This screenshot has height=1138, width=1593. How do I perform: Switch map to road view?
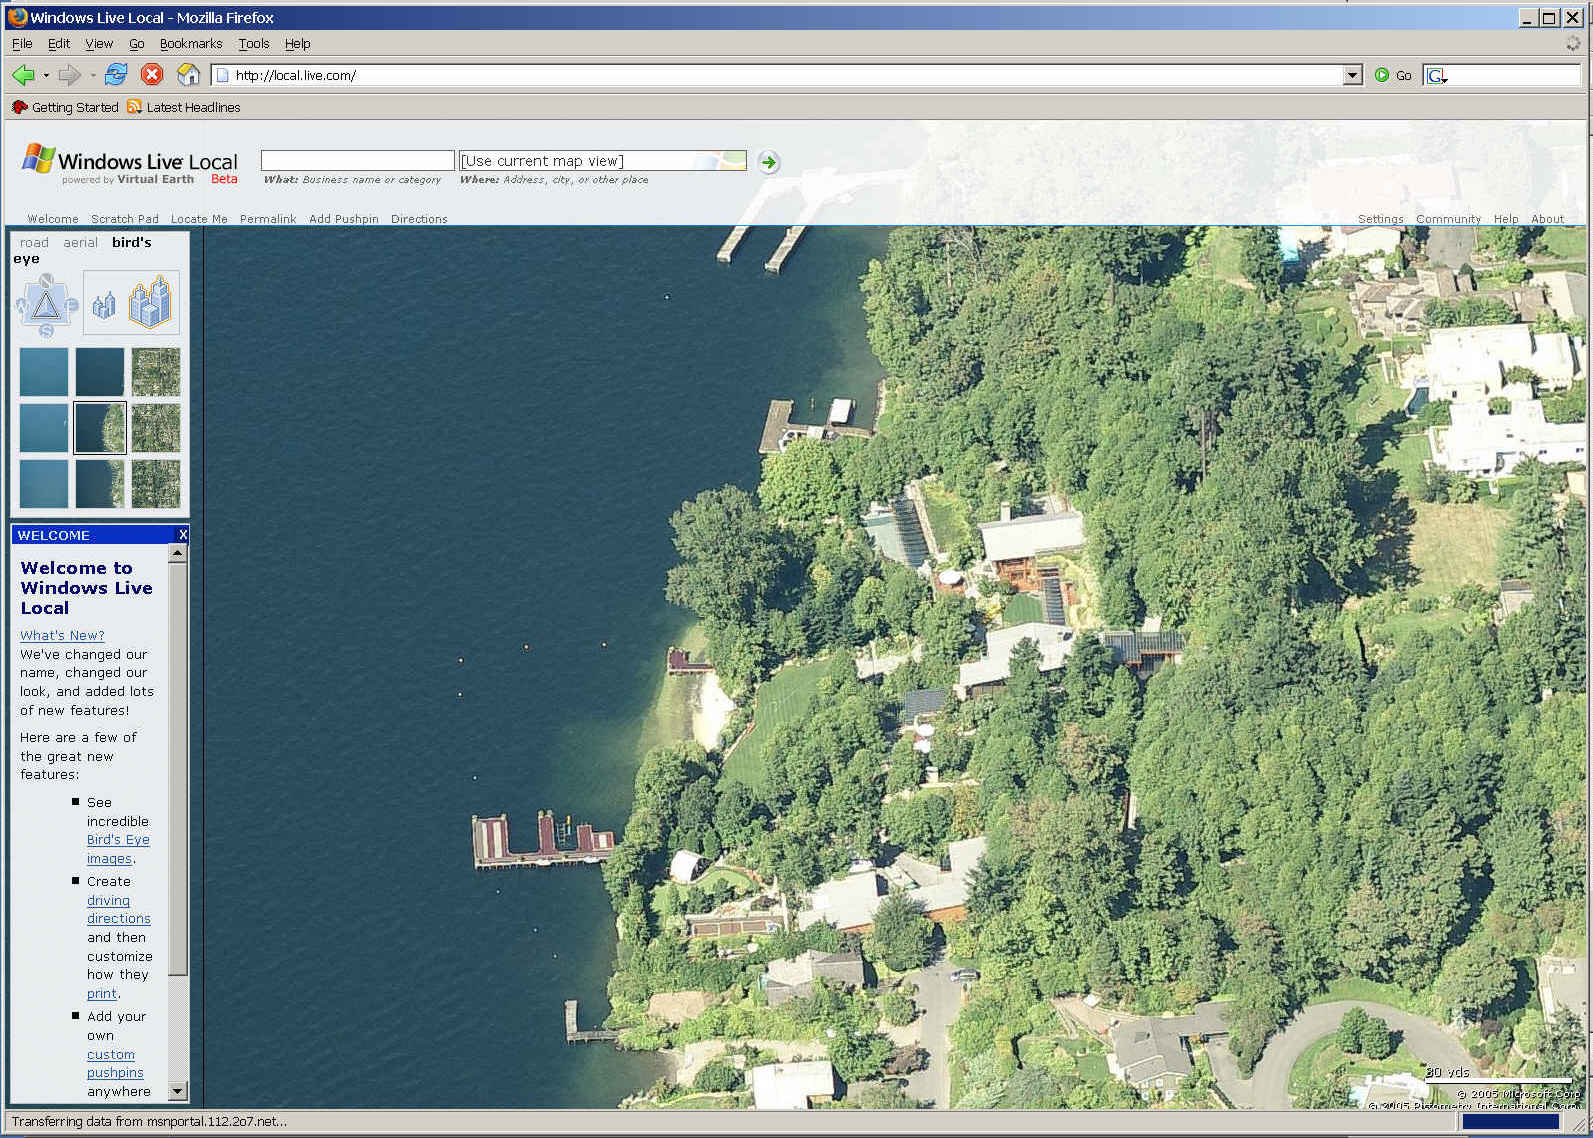coord(34,243)
